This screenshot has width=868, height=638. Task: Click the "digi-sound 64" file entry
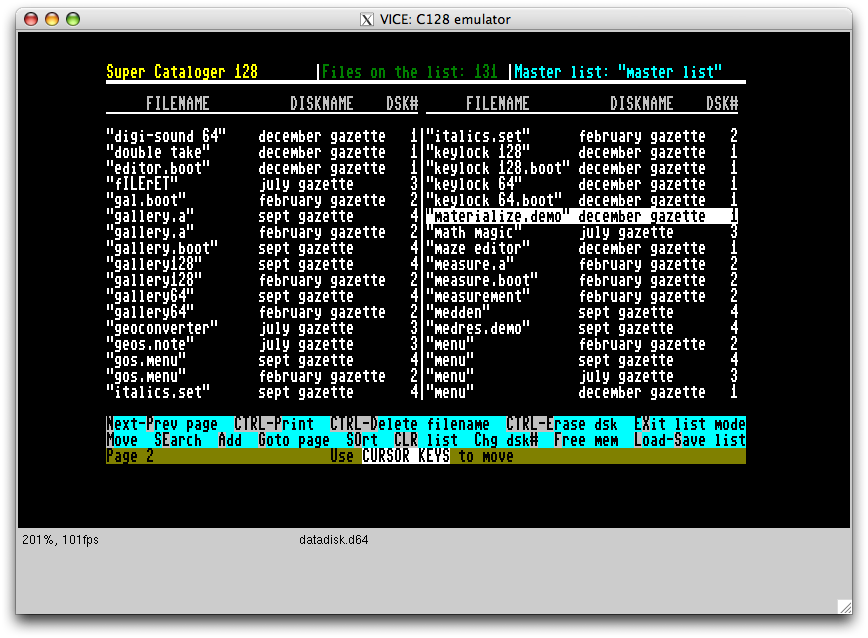(166, 136)
